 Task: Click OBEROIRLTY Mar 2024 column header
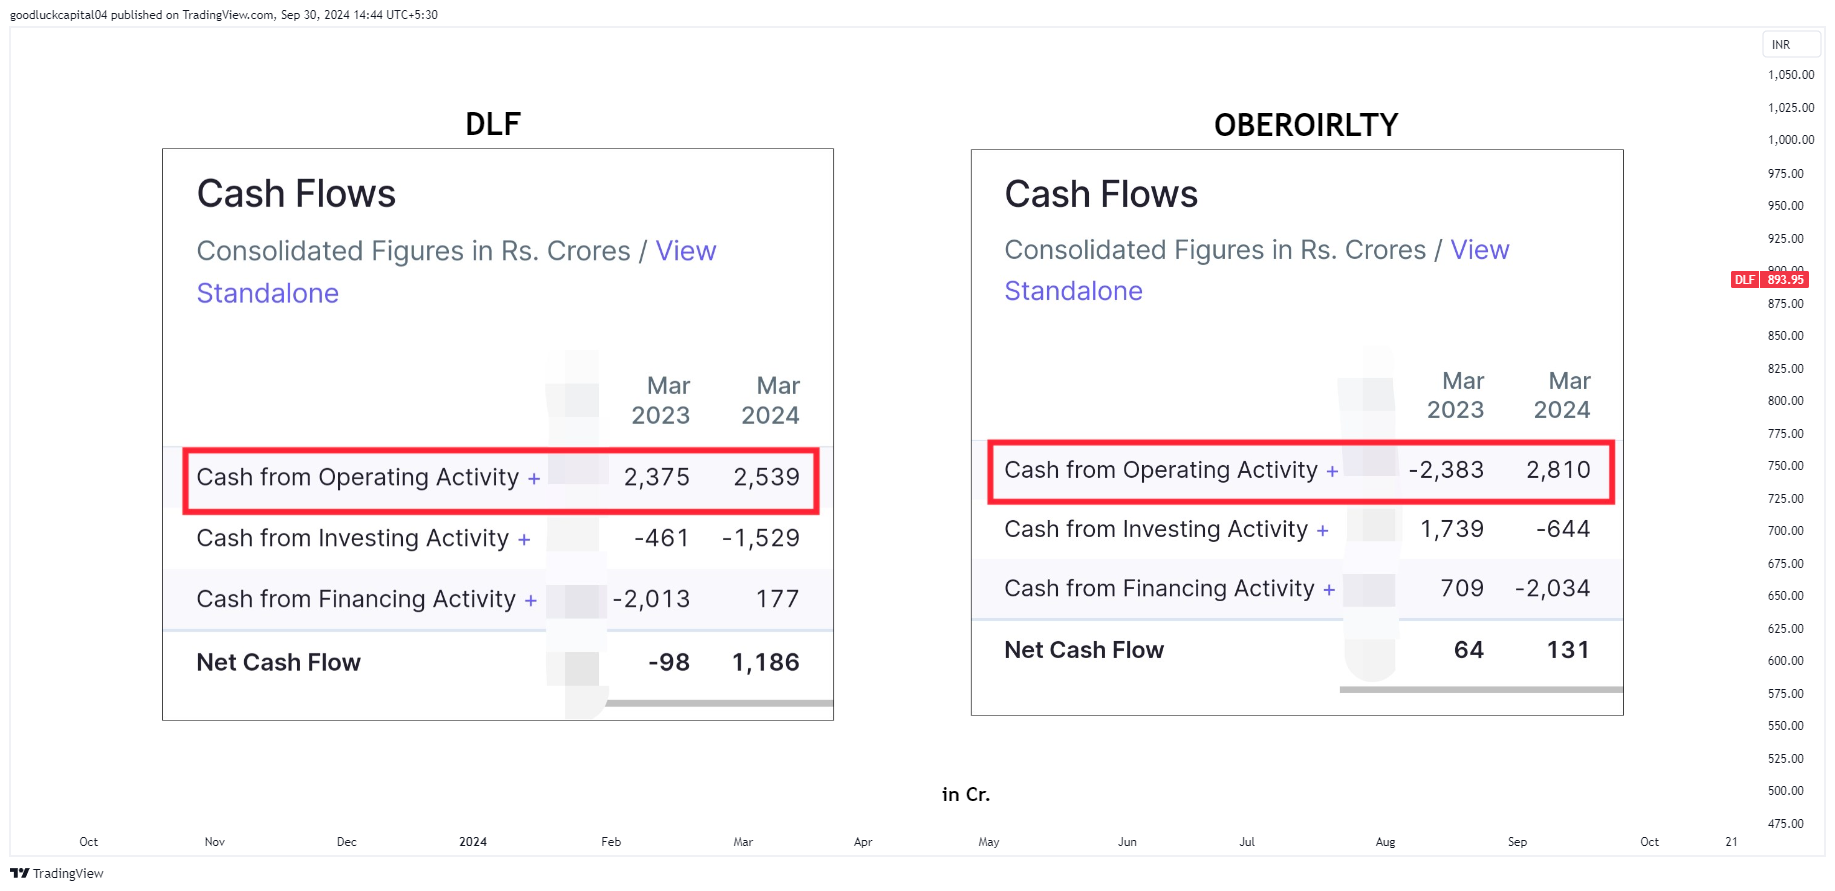click(1562, 395)
